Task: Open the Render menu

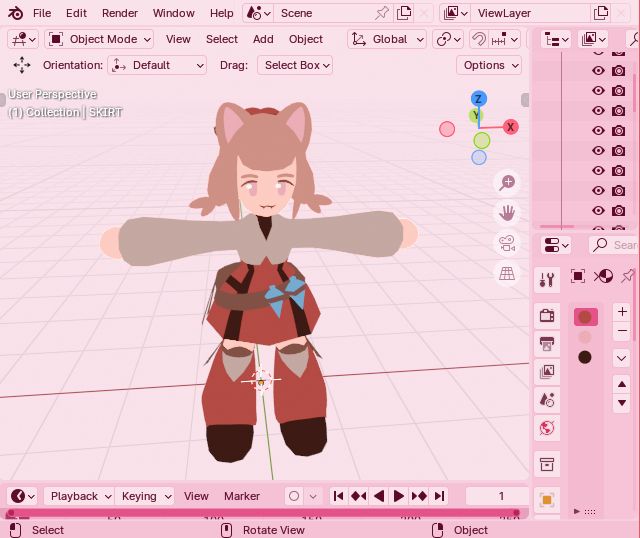Action: pos(120,13)
